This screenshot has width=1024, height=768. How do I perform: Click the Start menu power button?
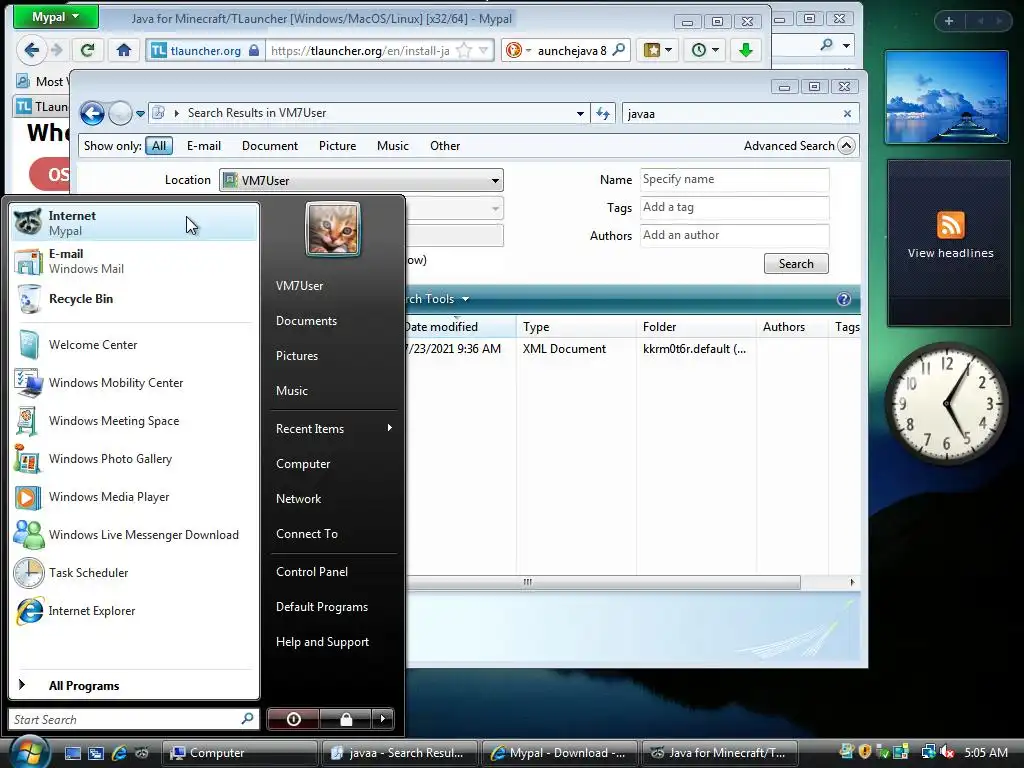point(293,719)
